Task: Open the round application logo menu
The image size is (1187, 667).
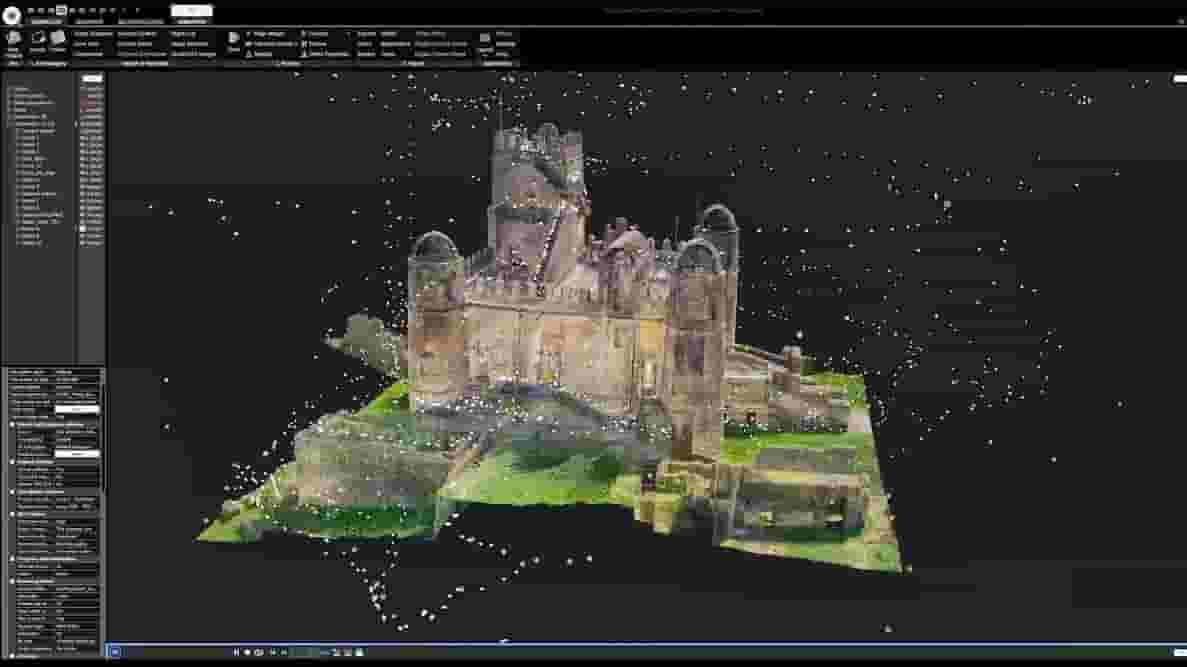Action: [11, 15]
